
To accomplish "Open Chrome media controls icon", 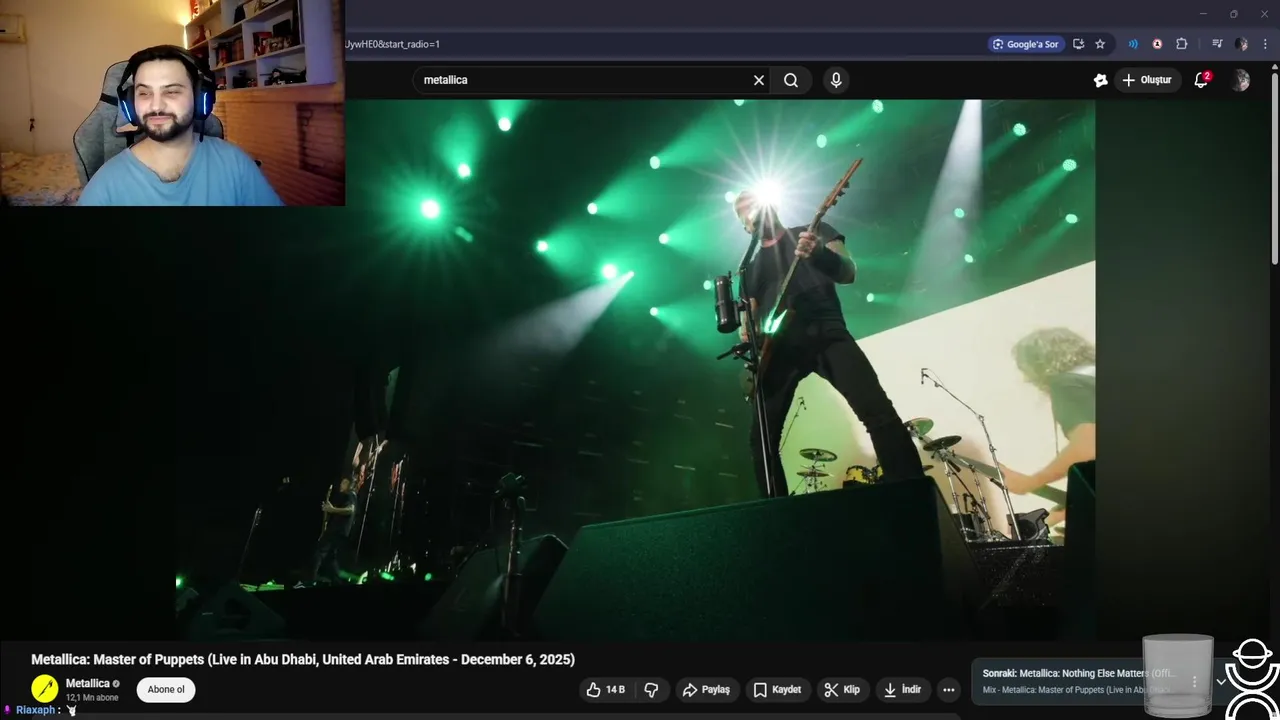I will coord(1217,44).
